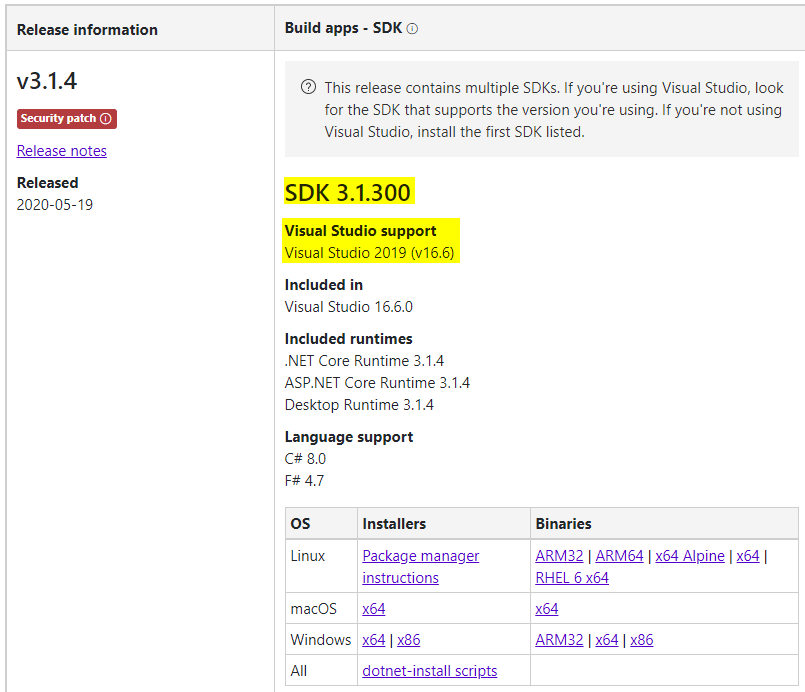Screen dimensions: 805x692
Task: Click the info icon on the Security patch badge
Action: 105,118
